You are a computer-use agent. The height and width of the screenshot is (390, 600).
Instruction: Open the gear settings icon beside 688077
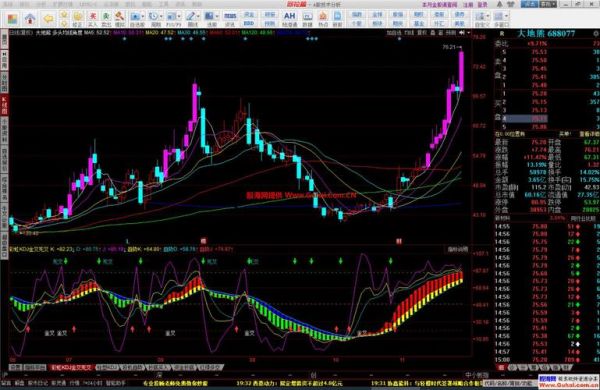pos(596,34)
